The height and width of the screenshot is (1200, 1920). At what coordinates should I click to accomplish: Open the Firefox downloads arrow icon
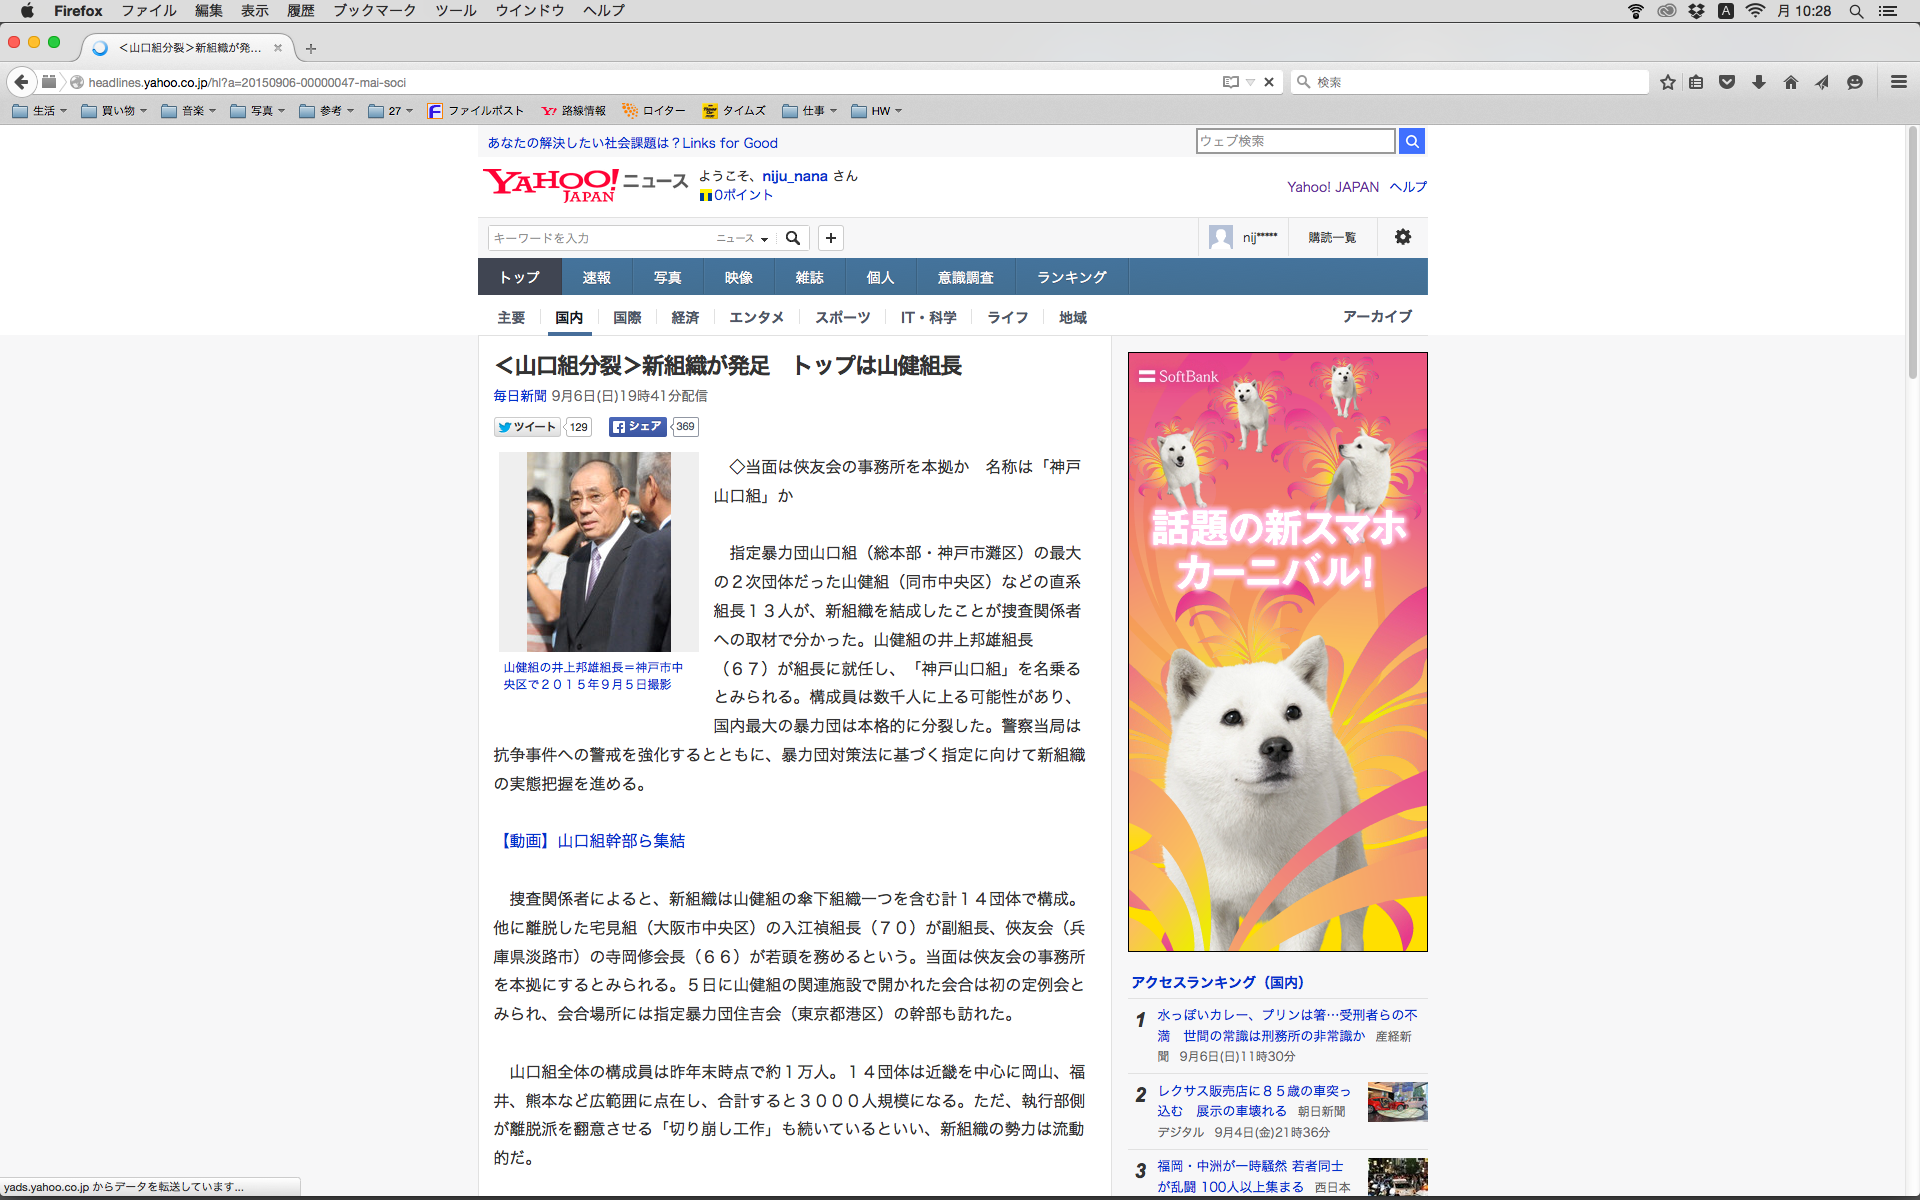(x=1758, y=82)
